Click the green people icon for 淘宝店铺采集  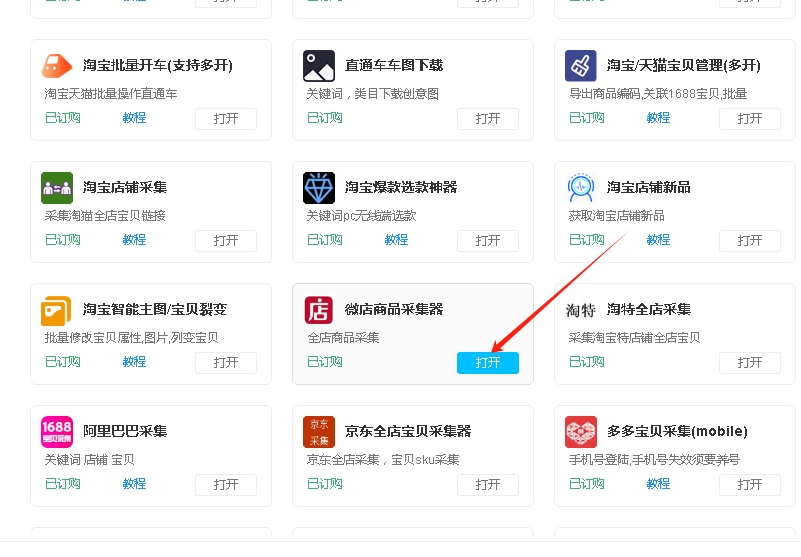(57, 188)
